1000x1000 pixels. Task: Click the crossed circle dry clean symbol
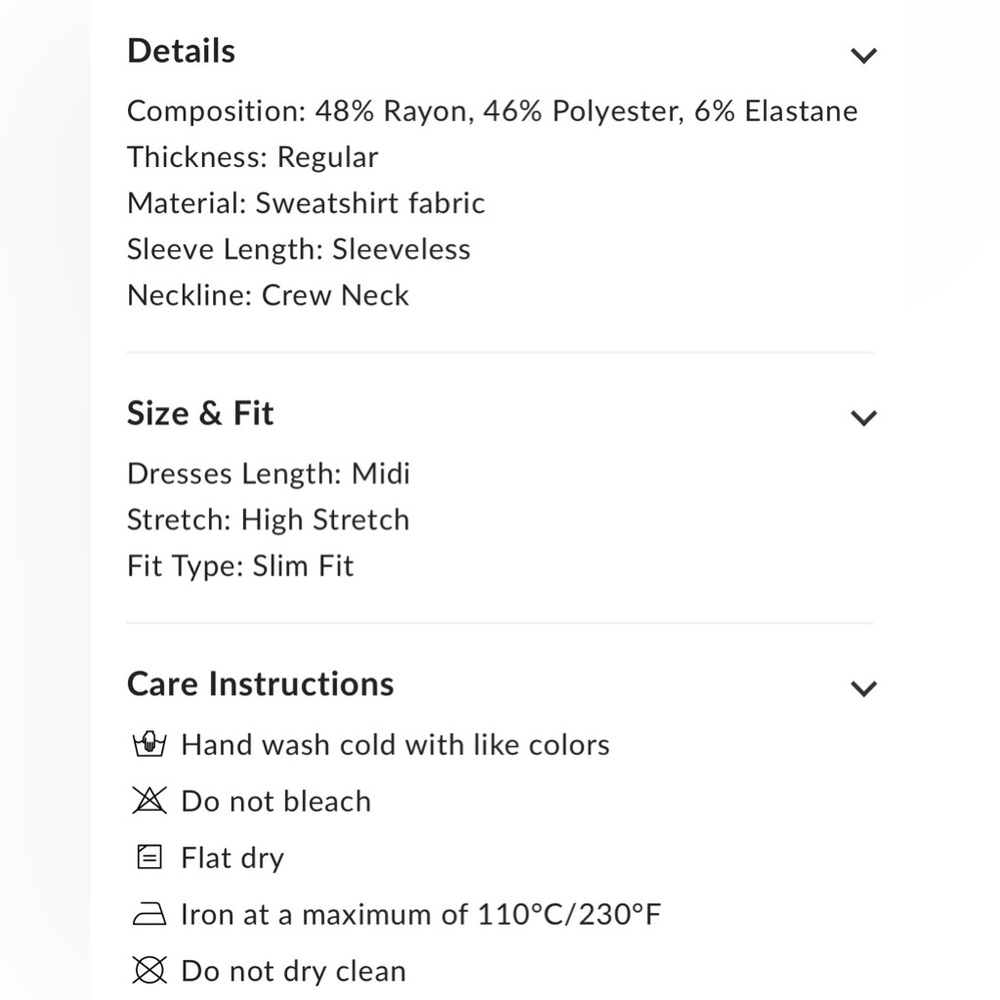click(x=147, y=970)
